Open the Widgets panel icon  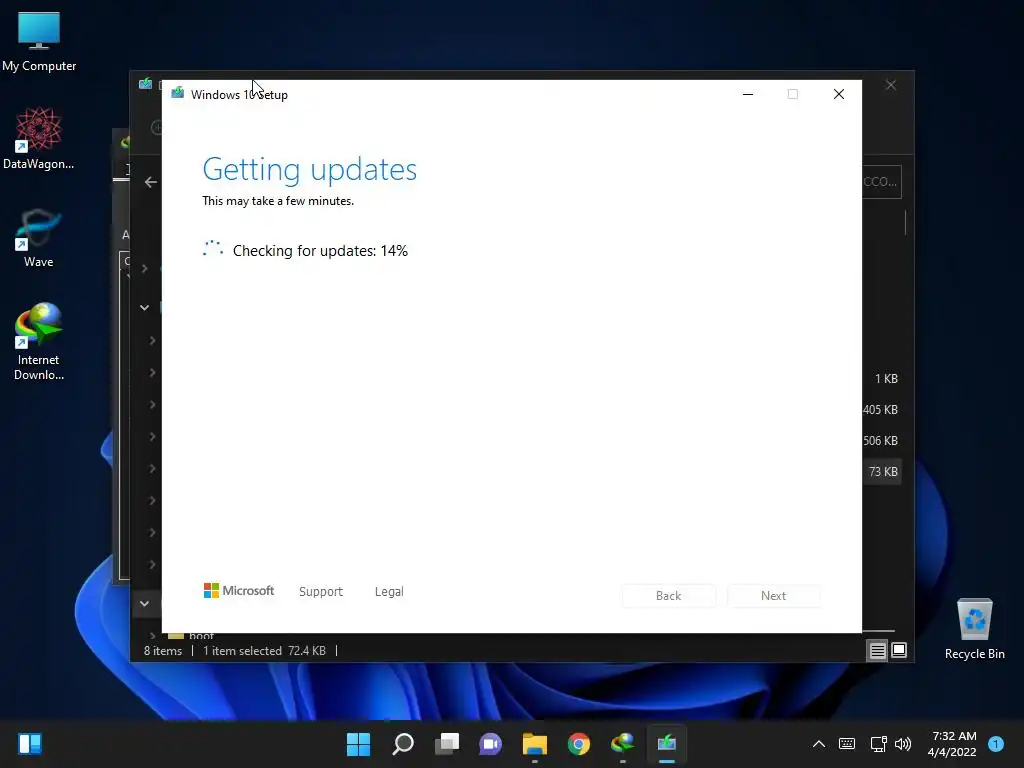(30, 744)
